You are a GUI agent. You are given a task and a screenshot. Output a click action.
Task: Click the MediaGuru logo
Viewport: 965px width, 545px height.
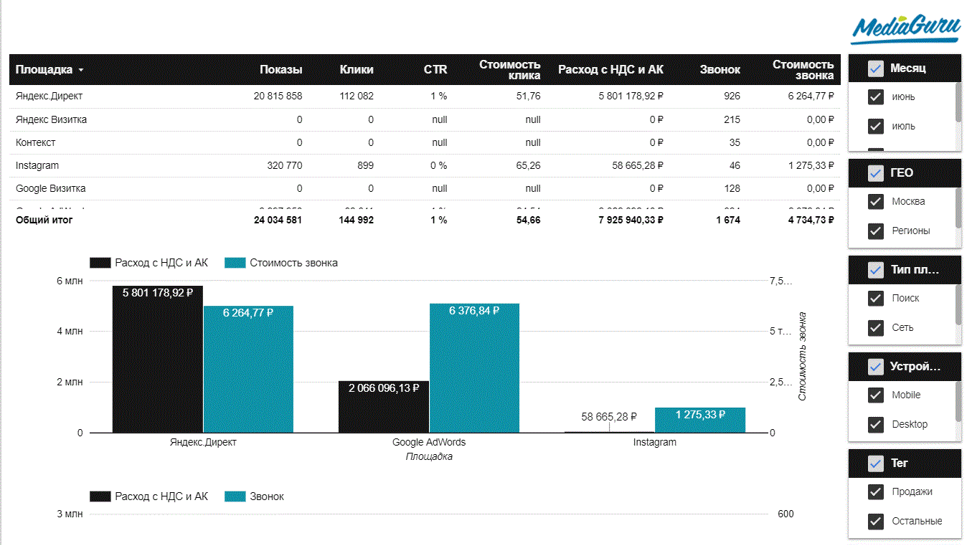click(x=905, y=27)
